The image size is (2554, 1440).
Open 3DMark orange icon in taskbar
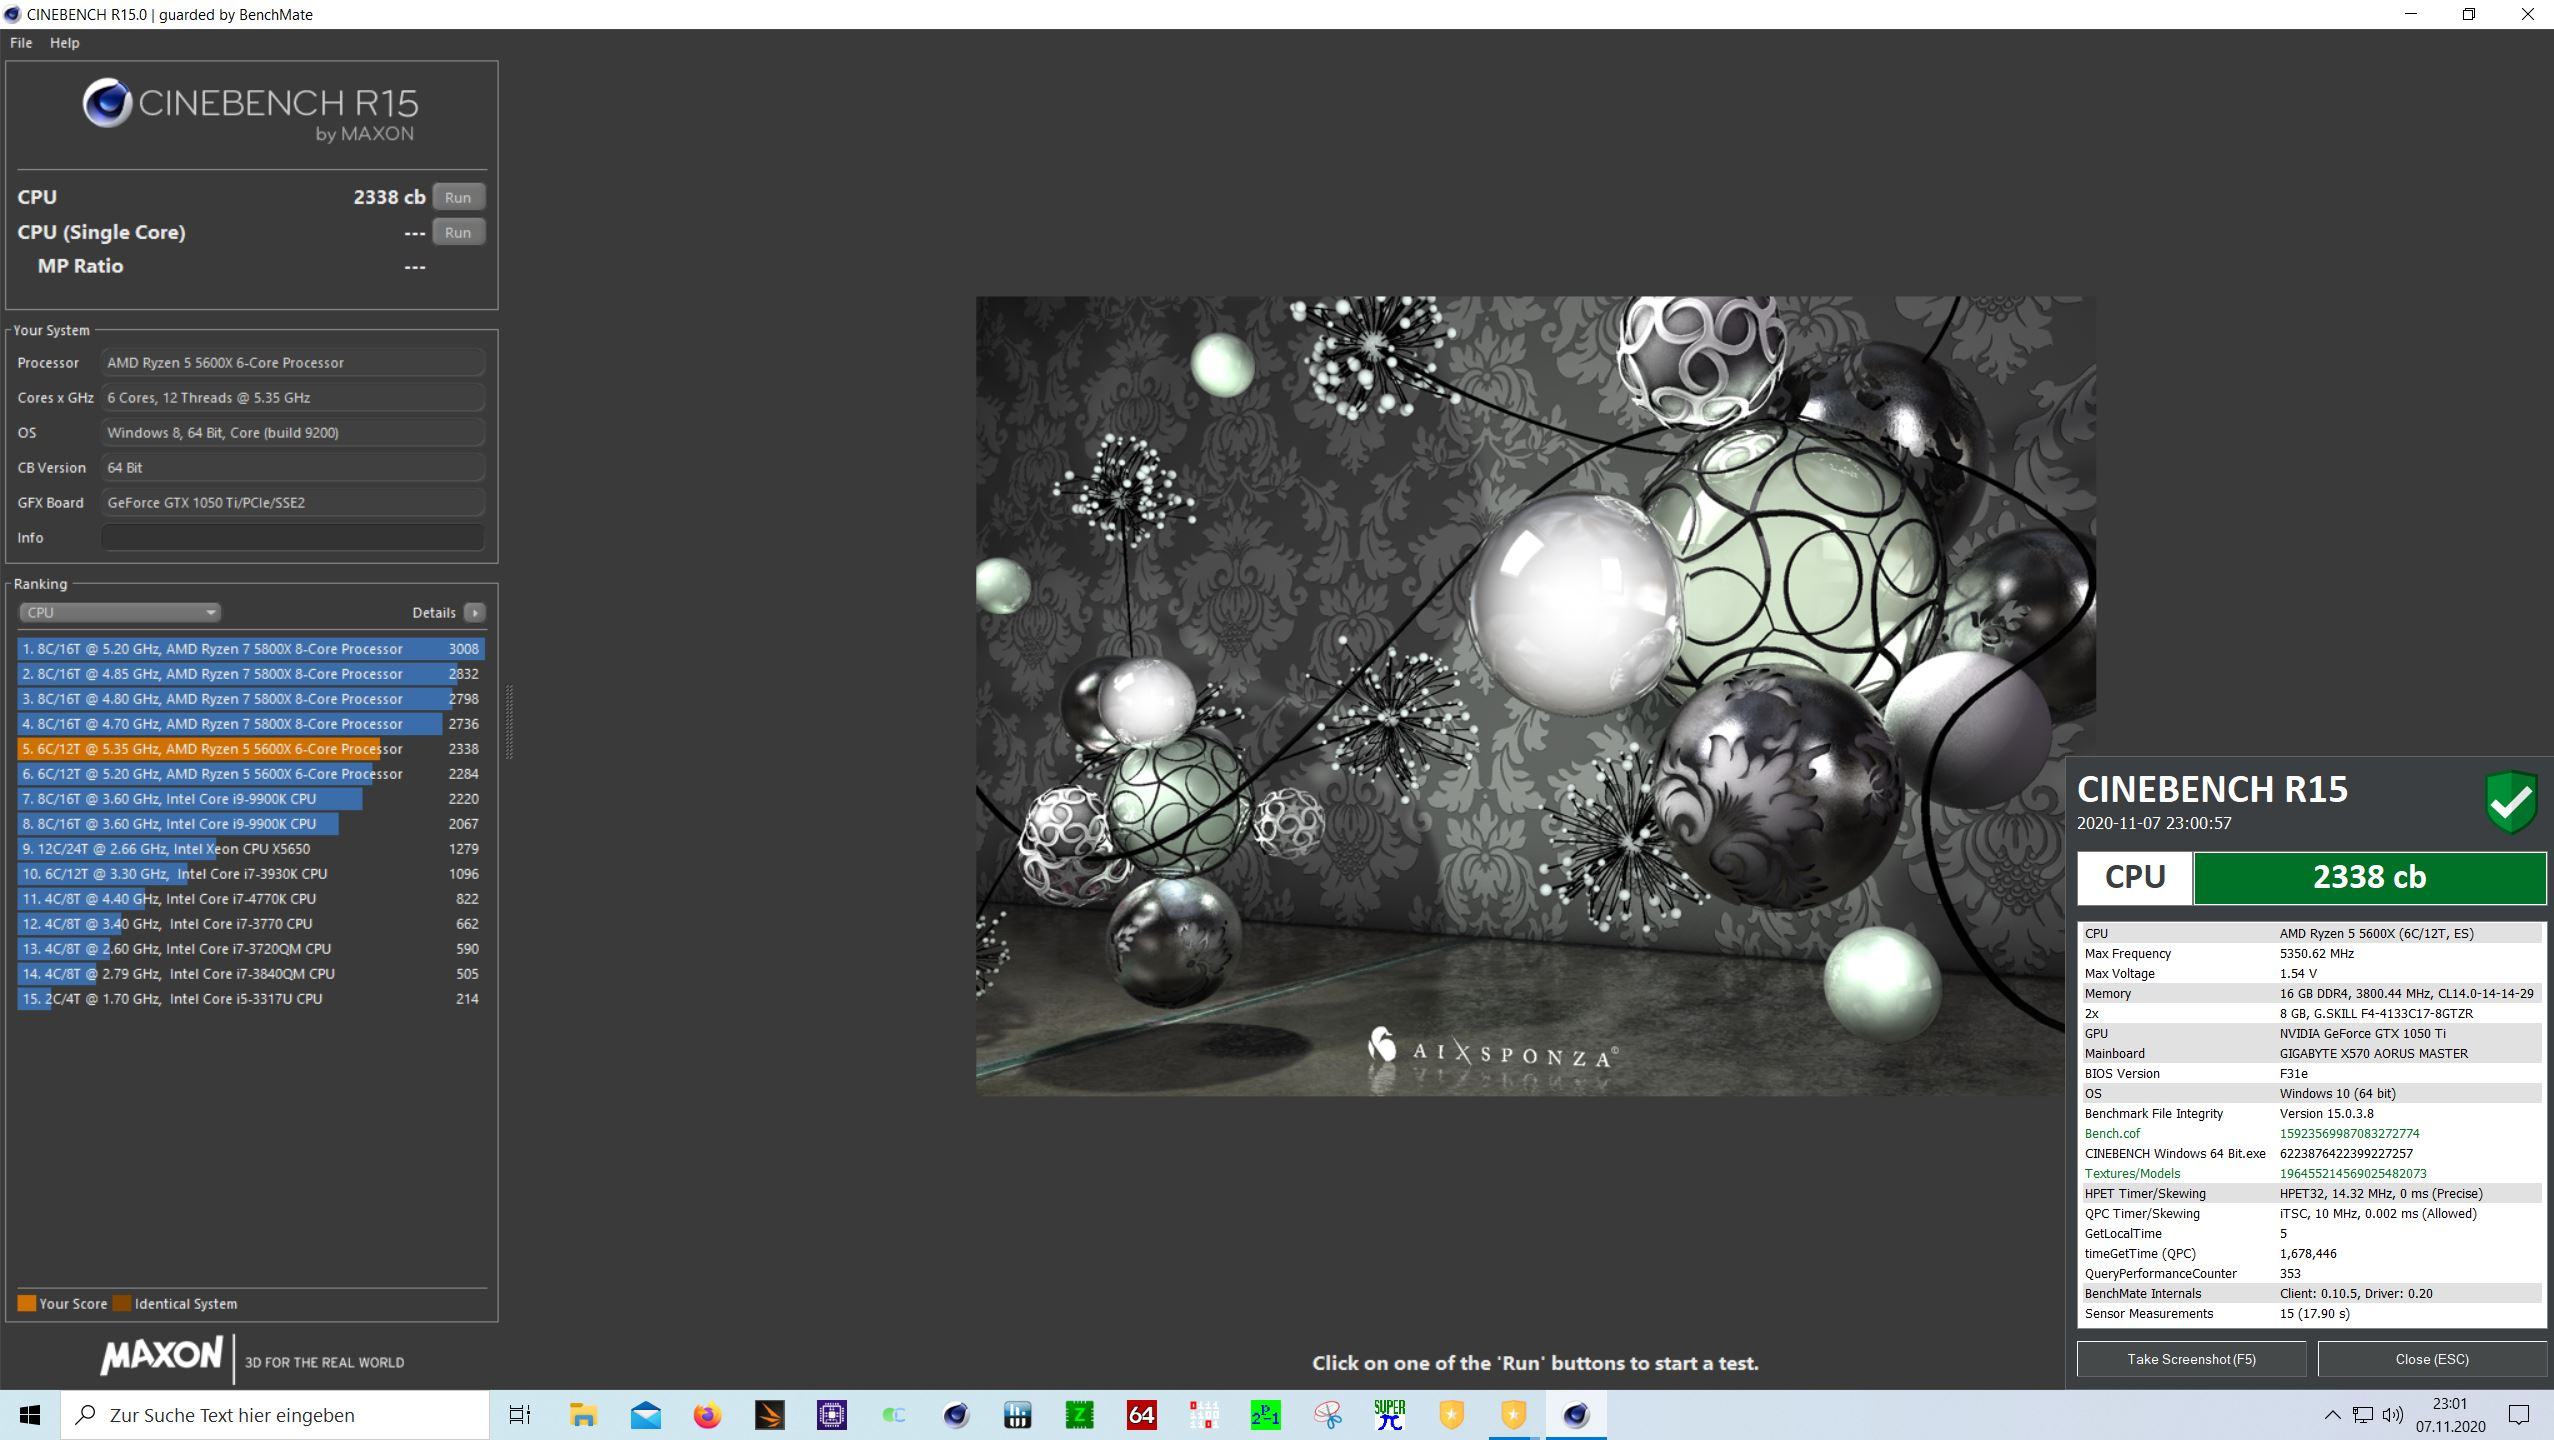click(x=769, y=1415)
